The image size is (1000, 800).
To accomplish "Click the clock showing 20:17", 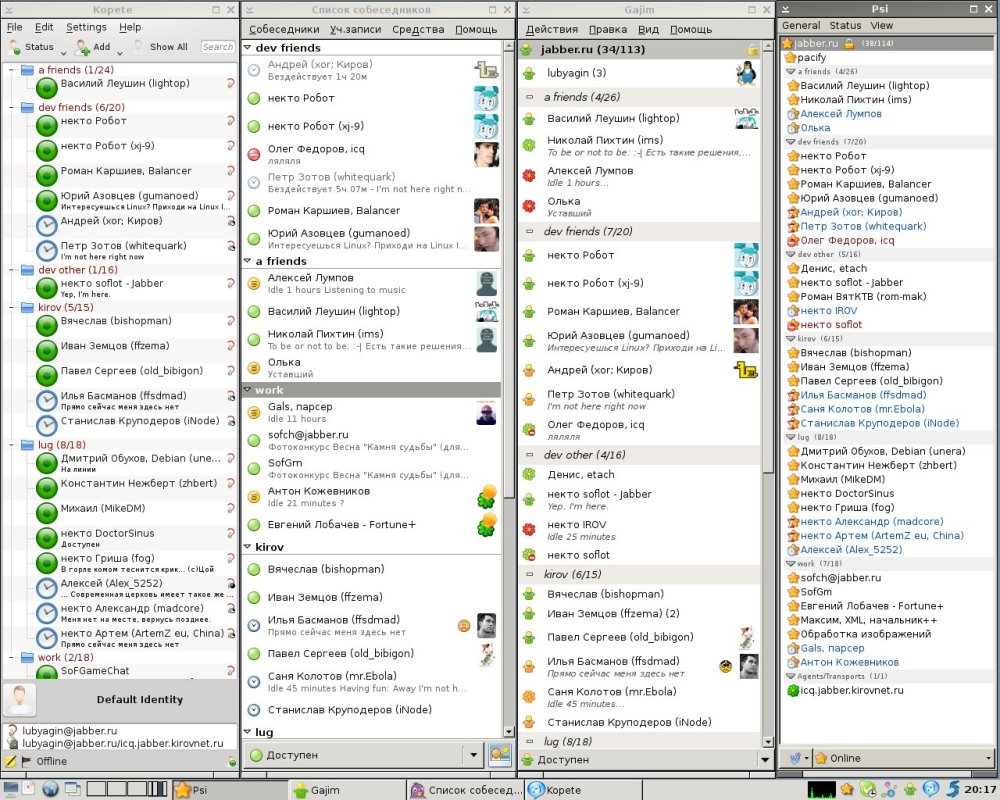I will tap(980, 790).
